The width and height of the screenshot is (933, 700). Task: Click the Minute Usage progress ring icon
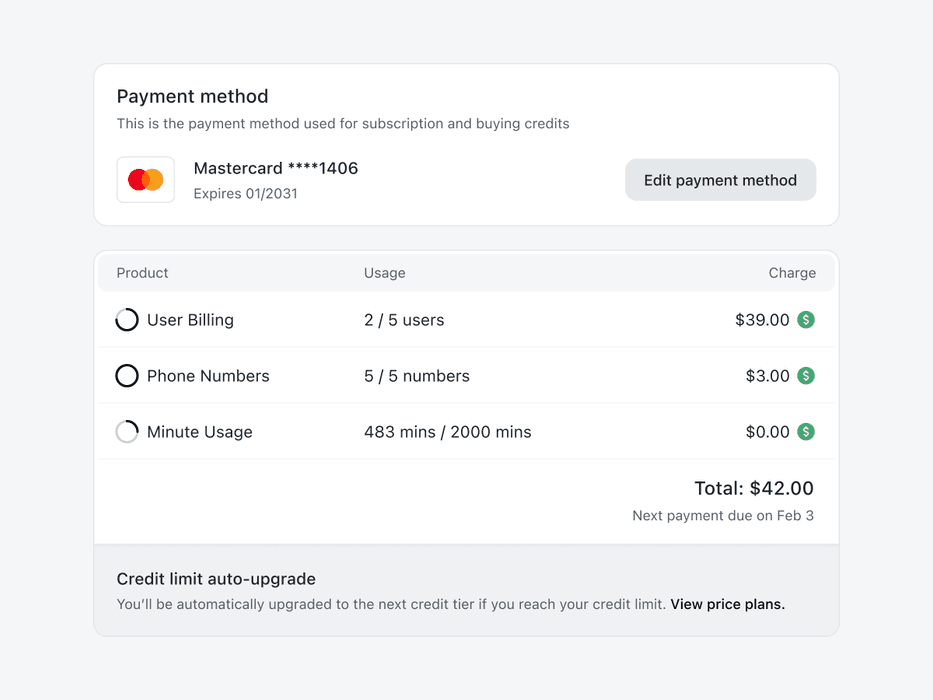click(x=127, y=432)
